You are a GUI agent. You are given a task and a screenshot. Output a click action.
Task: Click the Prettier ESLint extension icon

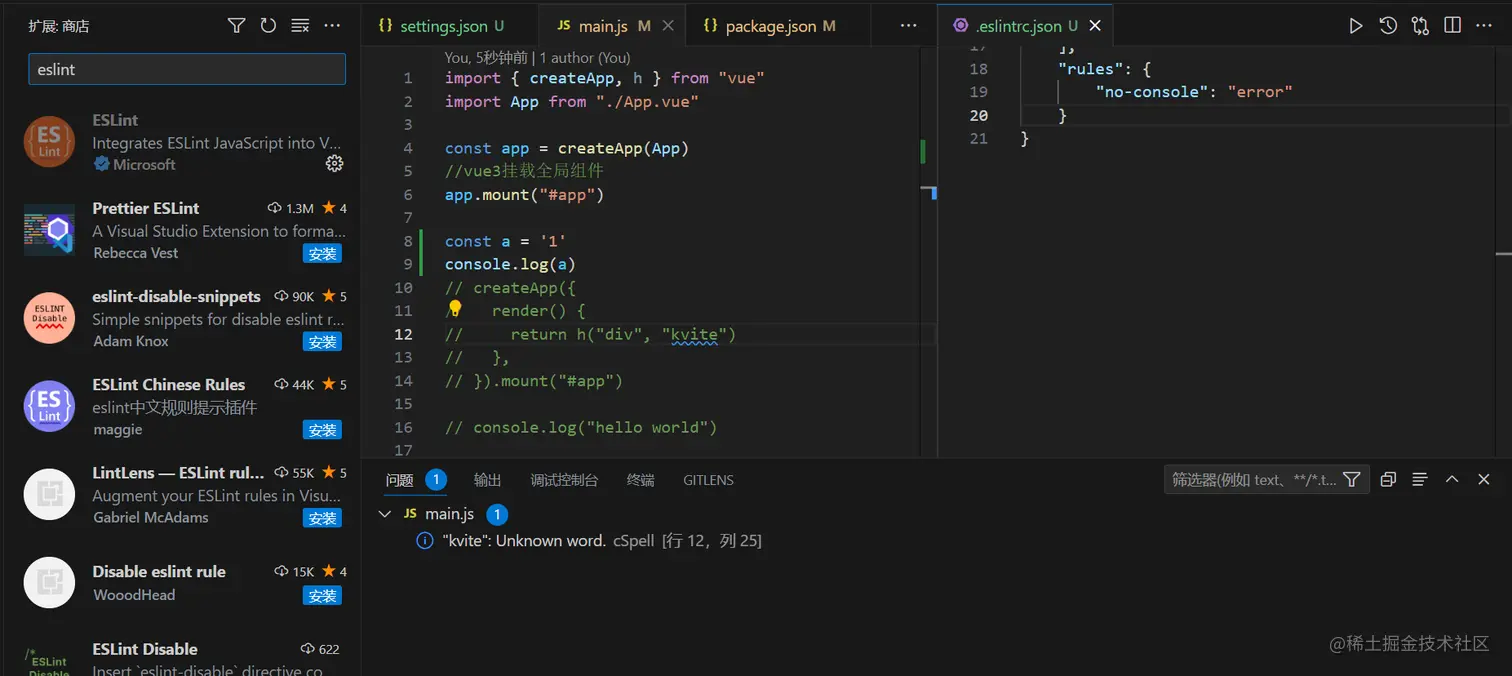(49, 230)
